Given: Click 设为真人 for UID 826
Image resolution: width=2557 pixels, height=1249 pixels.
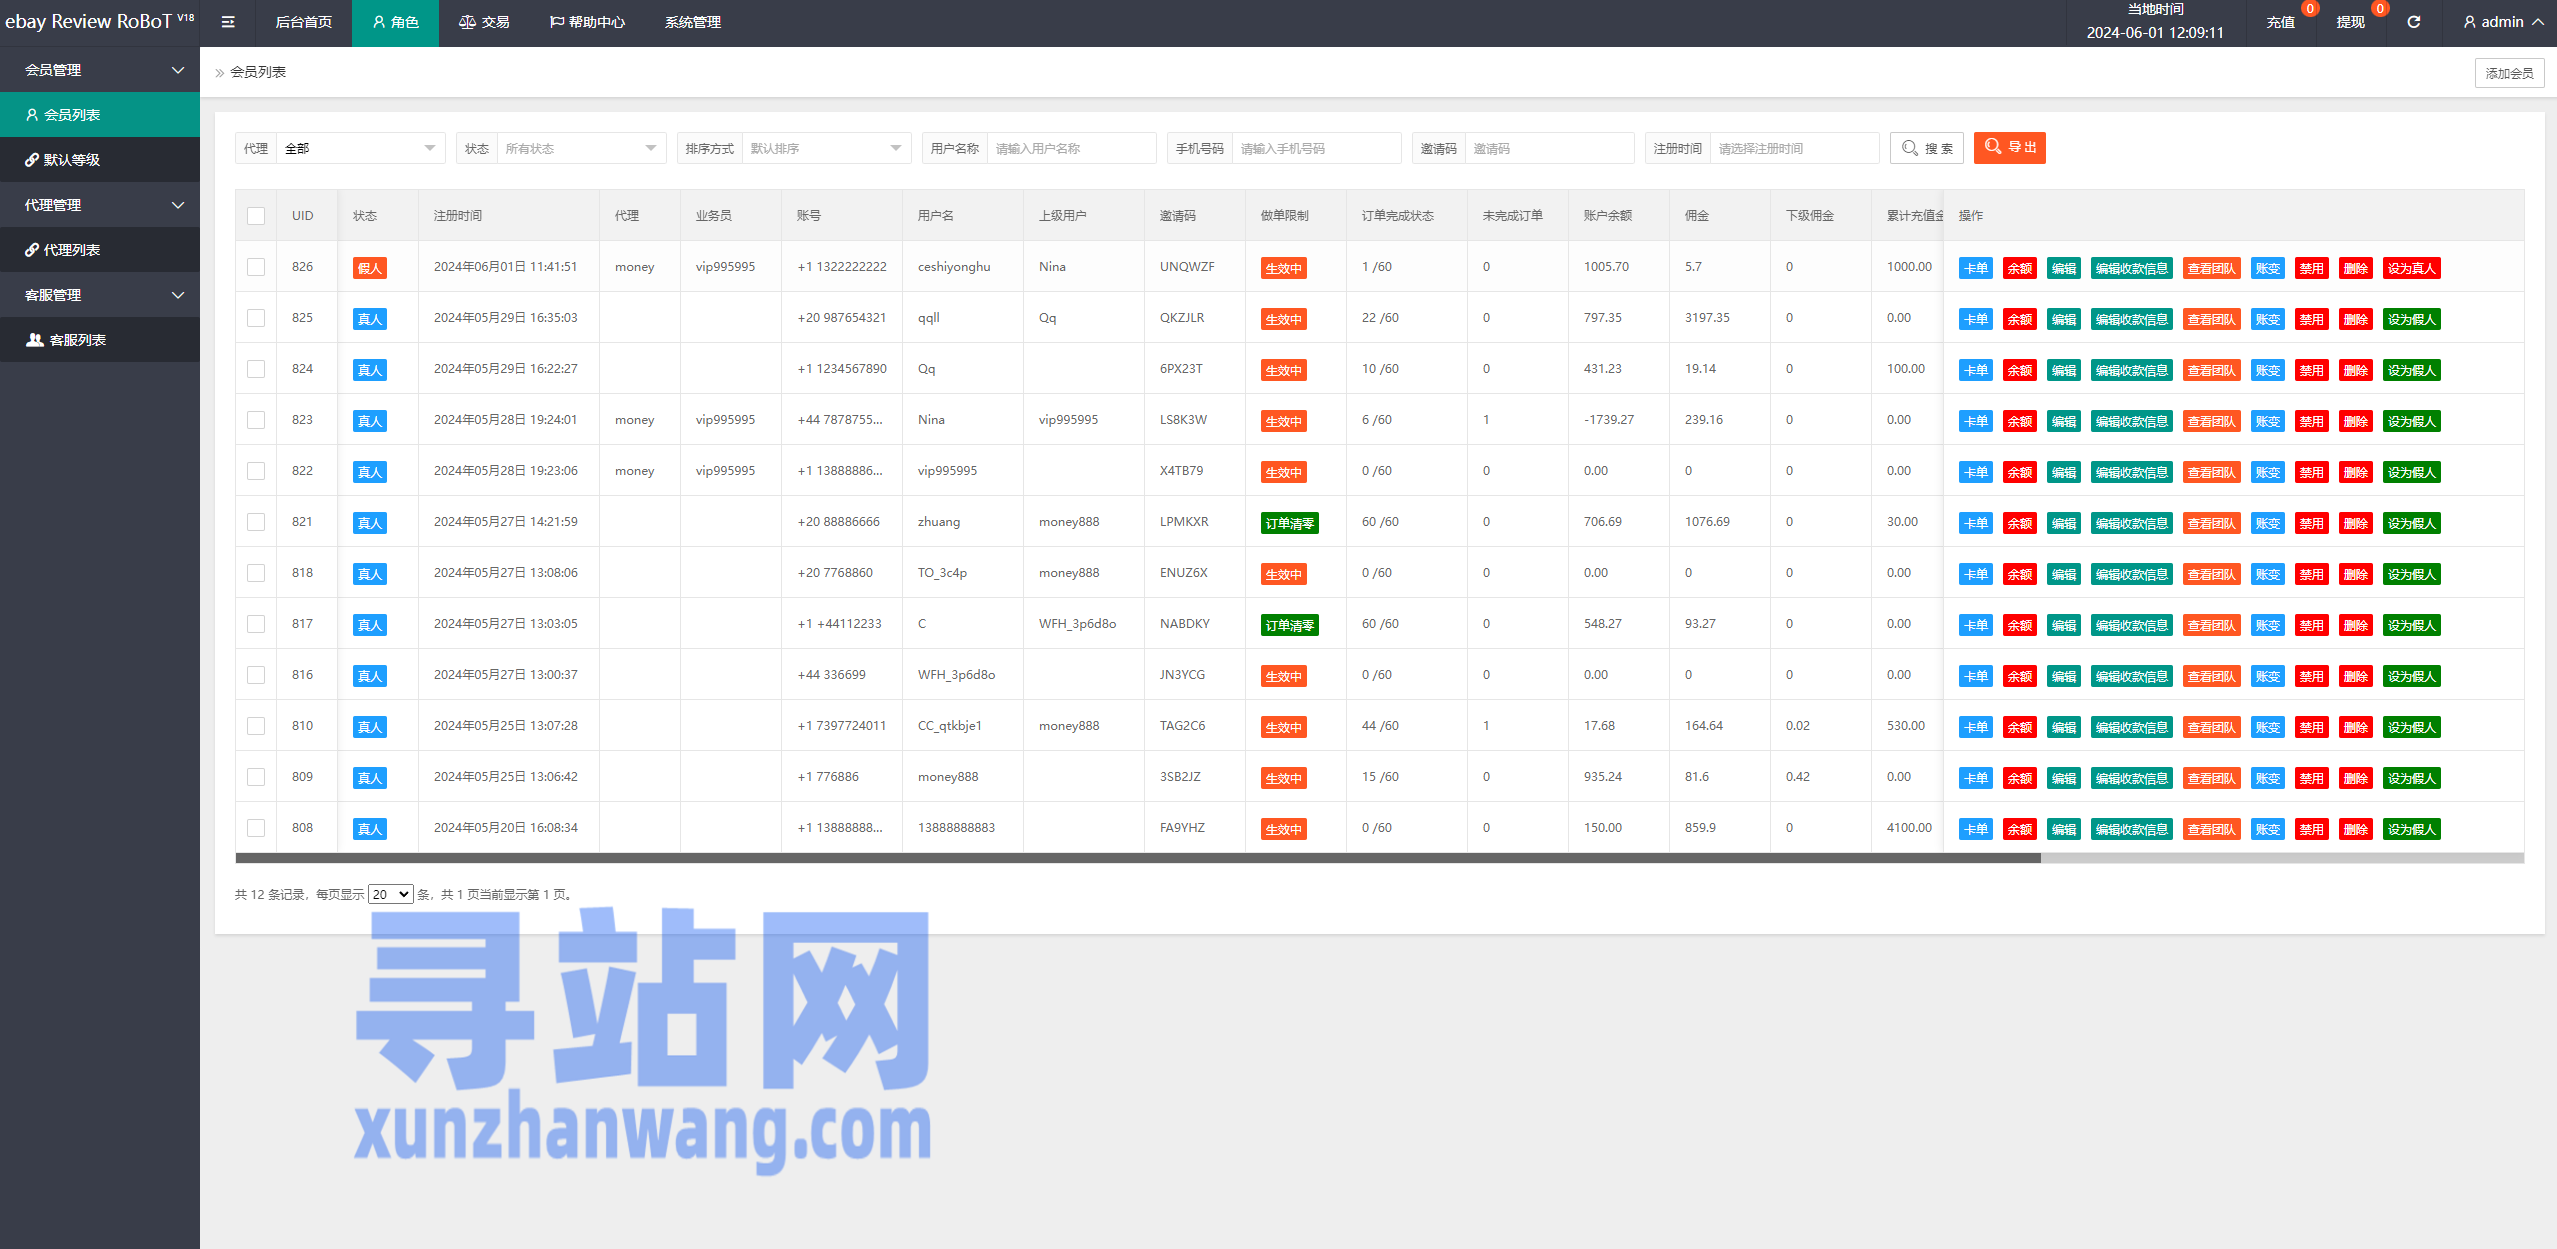Looking at the screenshot, I should point(2412,268).
